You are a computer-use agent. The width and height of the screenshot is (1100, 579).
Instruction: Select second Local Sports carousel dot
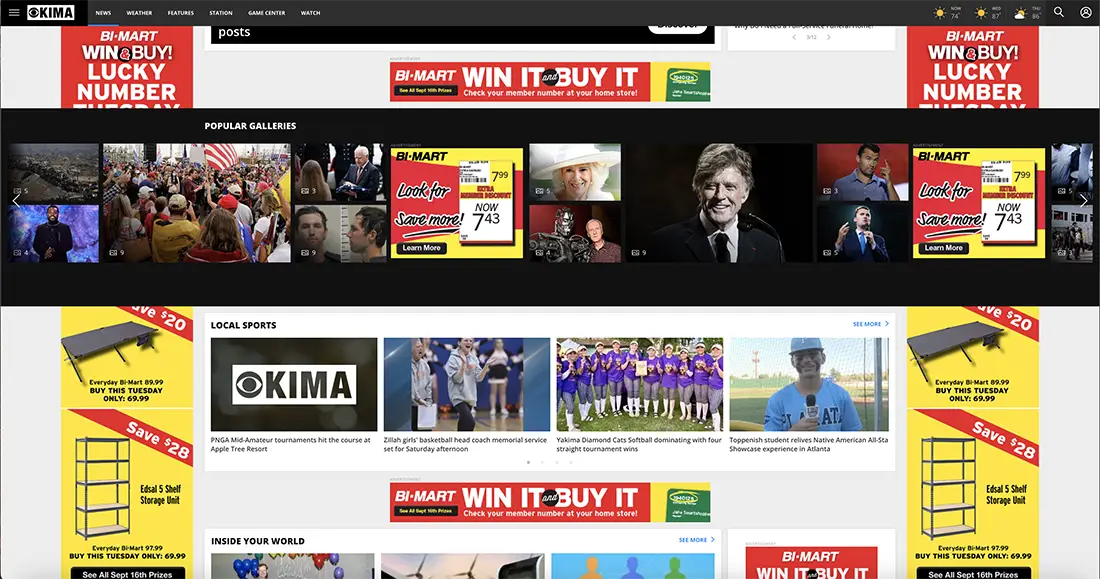pyautogui.click(x=542, y=462)
